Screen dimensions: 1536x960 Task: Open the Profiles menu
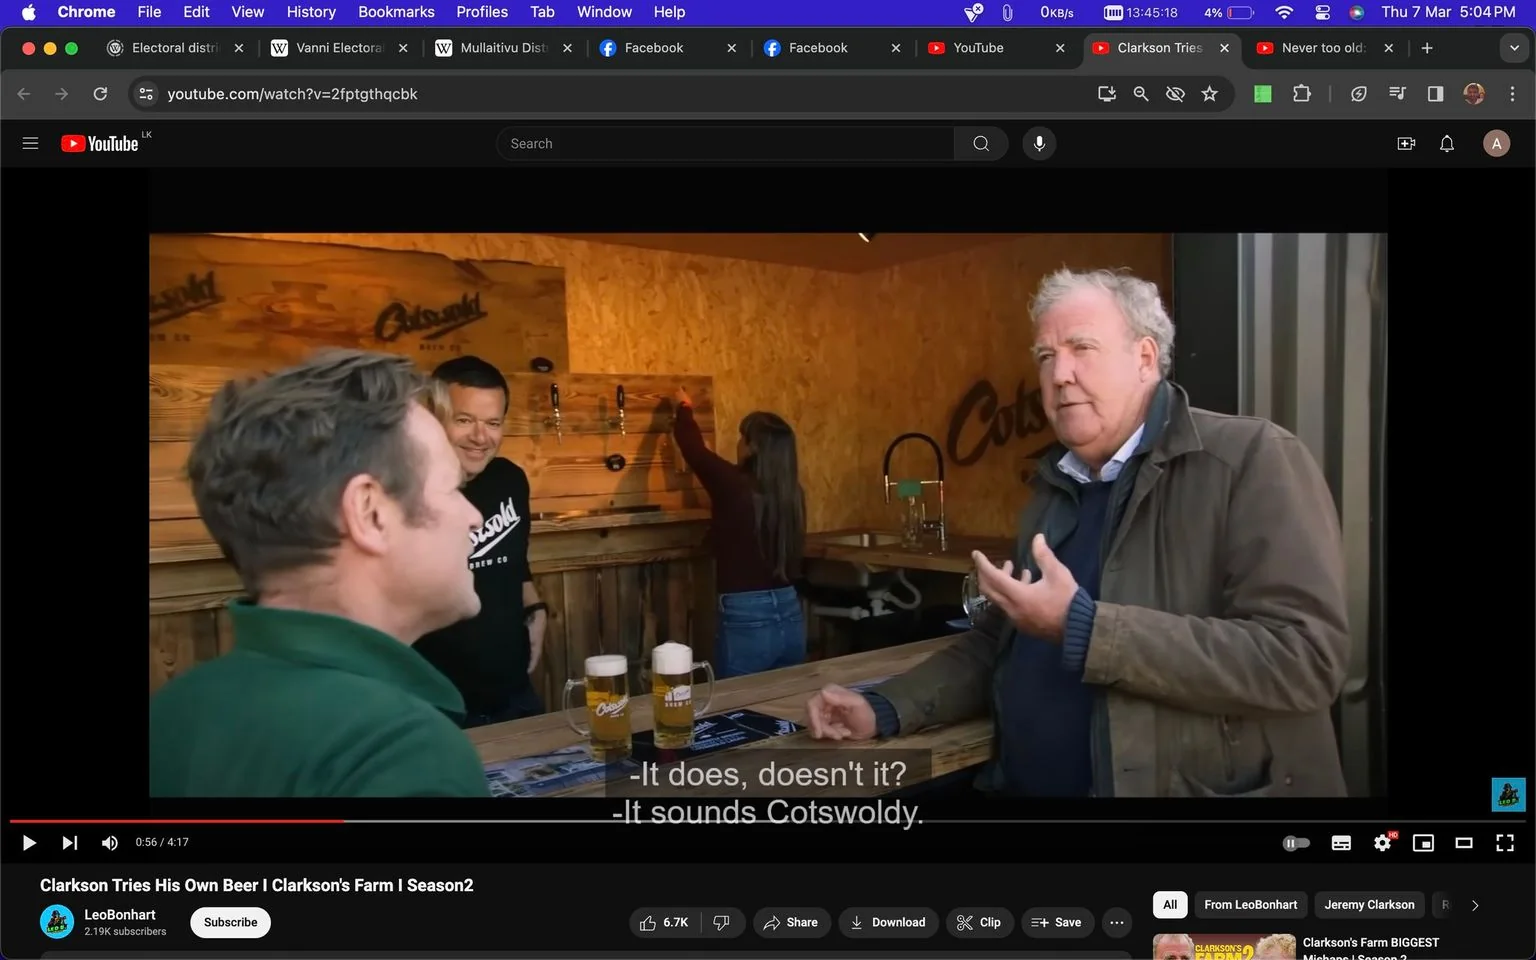point(482,12)
